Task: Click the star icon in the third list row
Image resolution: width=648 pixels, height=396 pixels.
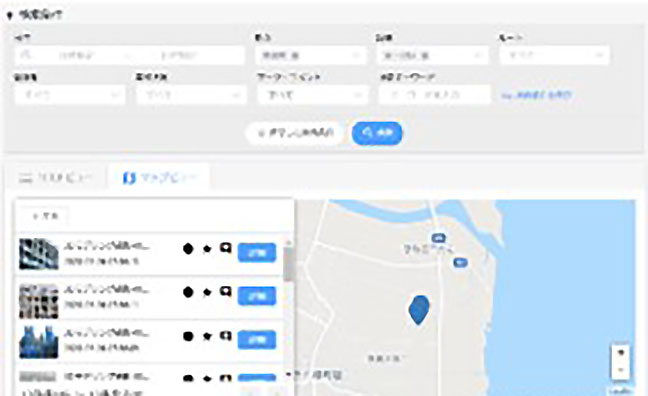Action: (x=207, y=336)
